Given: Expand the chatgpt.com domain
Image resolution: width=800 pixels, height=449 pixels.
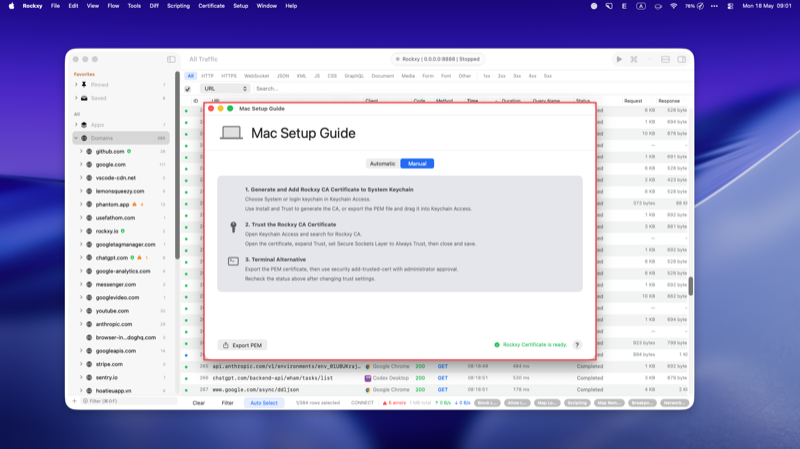Looking at the screenshot, I should tap(81, 258).
